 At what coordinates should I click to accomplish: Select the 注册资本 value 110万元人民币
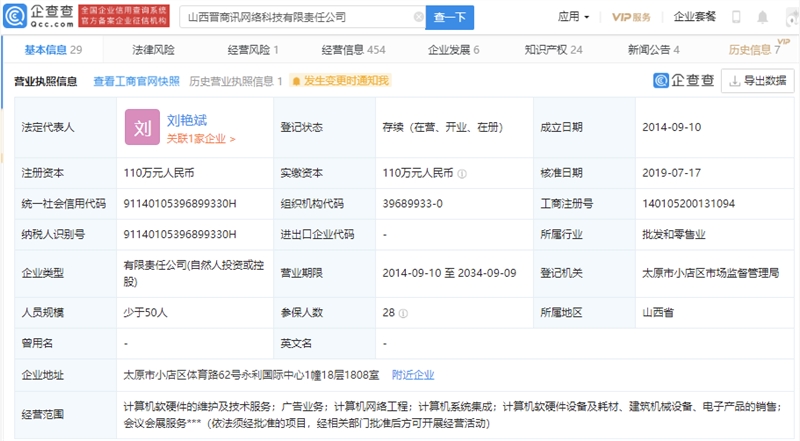[x=158, y=173]
